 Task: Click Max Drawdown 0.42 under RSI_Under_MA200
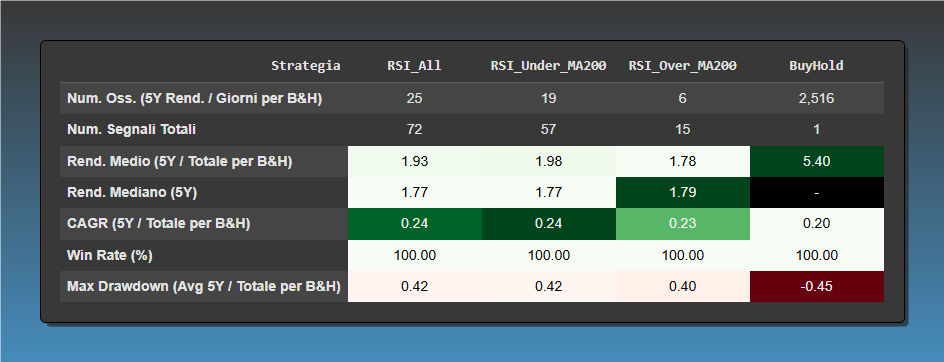pos(548,287)
